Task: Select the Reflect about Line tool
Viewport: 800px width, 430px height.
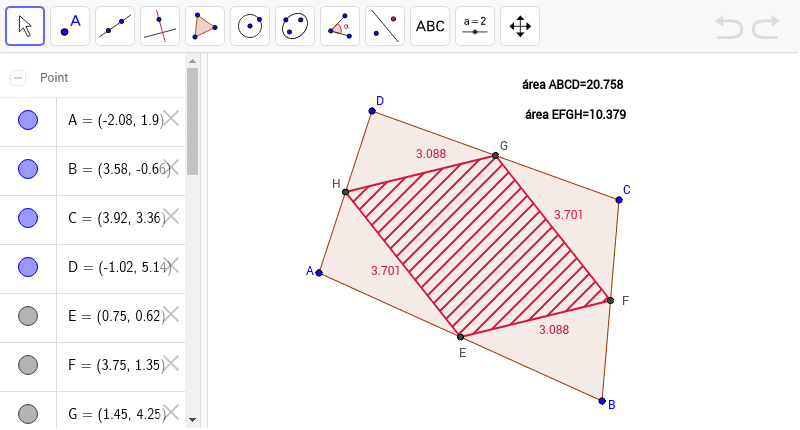Action: (385, 26)
